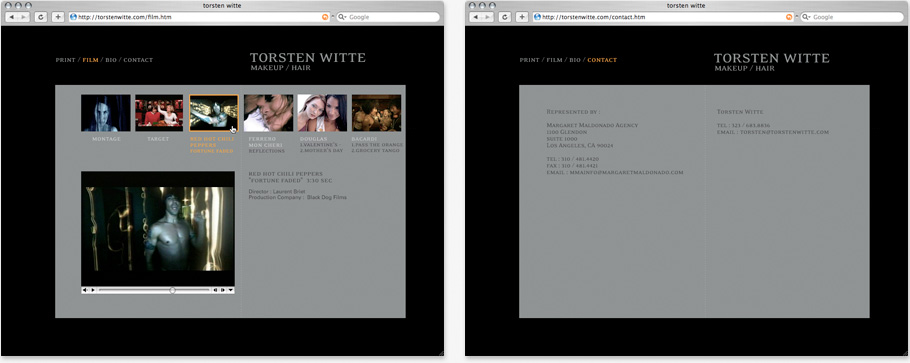The image size is (910, 363).
Task: Click the MONTAGE caption link
Action: tap(106, 139)
